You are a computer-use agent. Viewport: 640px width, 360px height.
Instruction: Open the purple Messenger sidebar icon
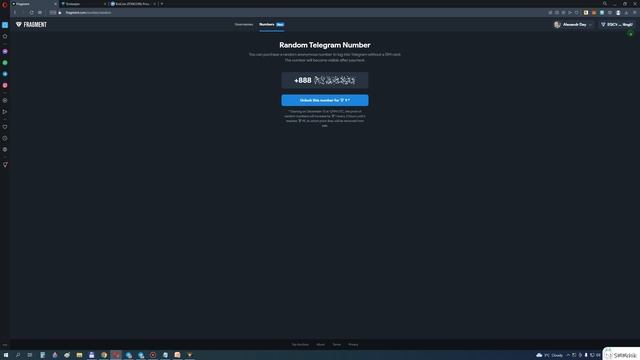(x=5, y=51)
